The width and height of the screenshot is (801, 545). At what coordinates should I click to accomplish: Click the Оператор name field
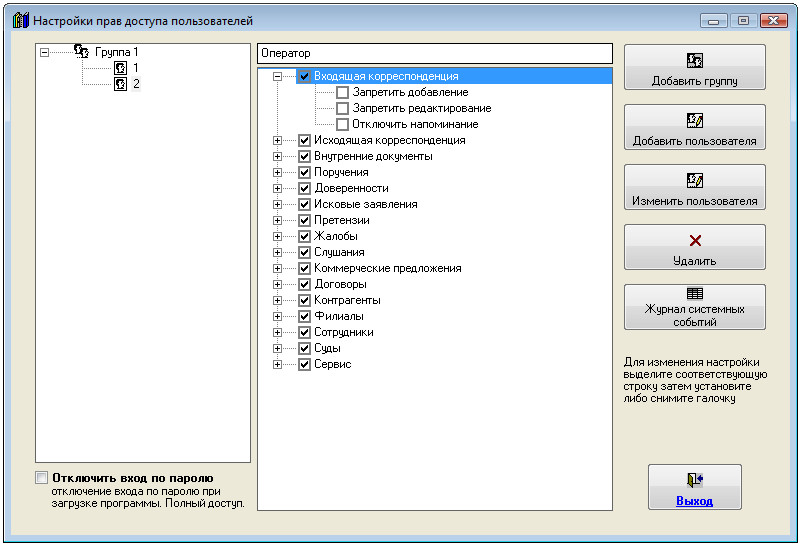coord(435,53)
